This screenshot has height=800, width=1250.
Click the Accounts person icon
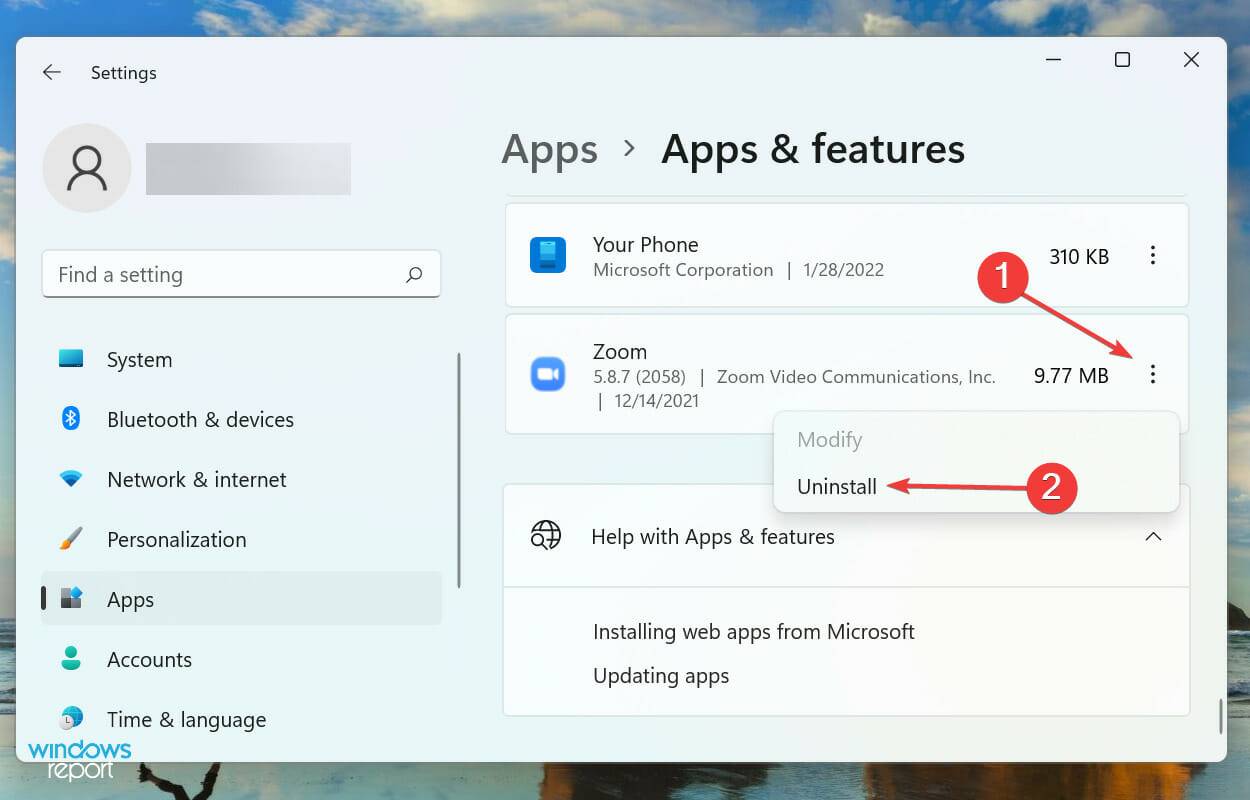tap(71, 659)
